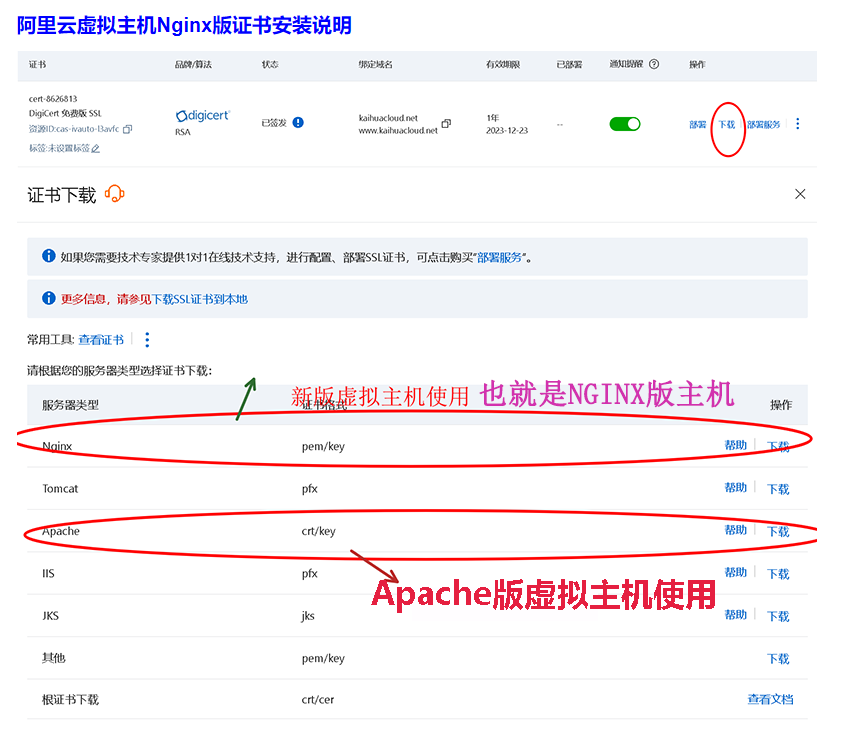The image size is (850, 749).
Task: Click the status info icon beside 已签发
Action: pos(298,123)
